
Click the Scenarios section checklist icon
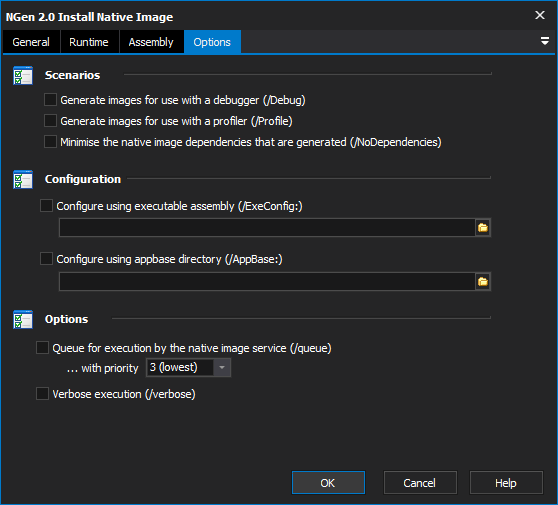pos(23,75)
